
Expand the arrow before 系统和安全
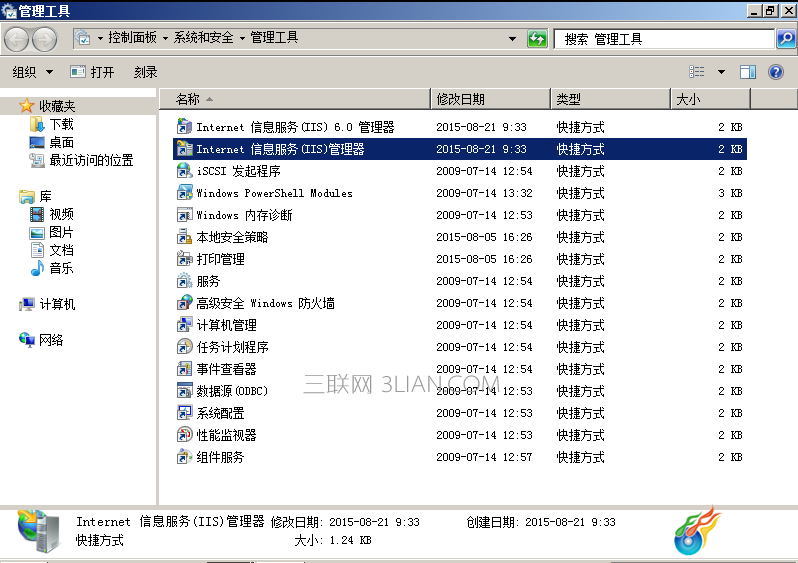[x=165, y=38]
